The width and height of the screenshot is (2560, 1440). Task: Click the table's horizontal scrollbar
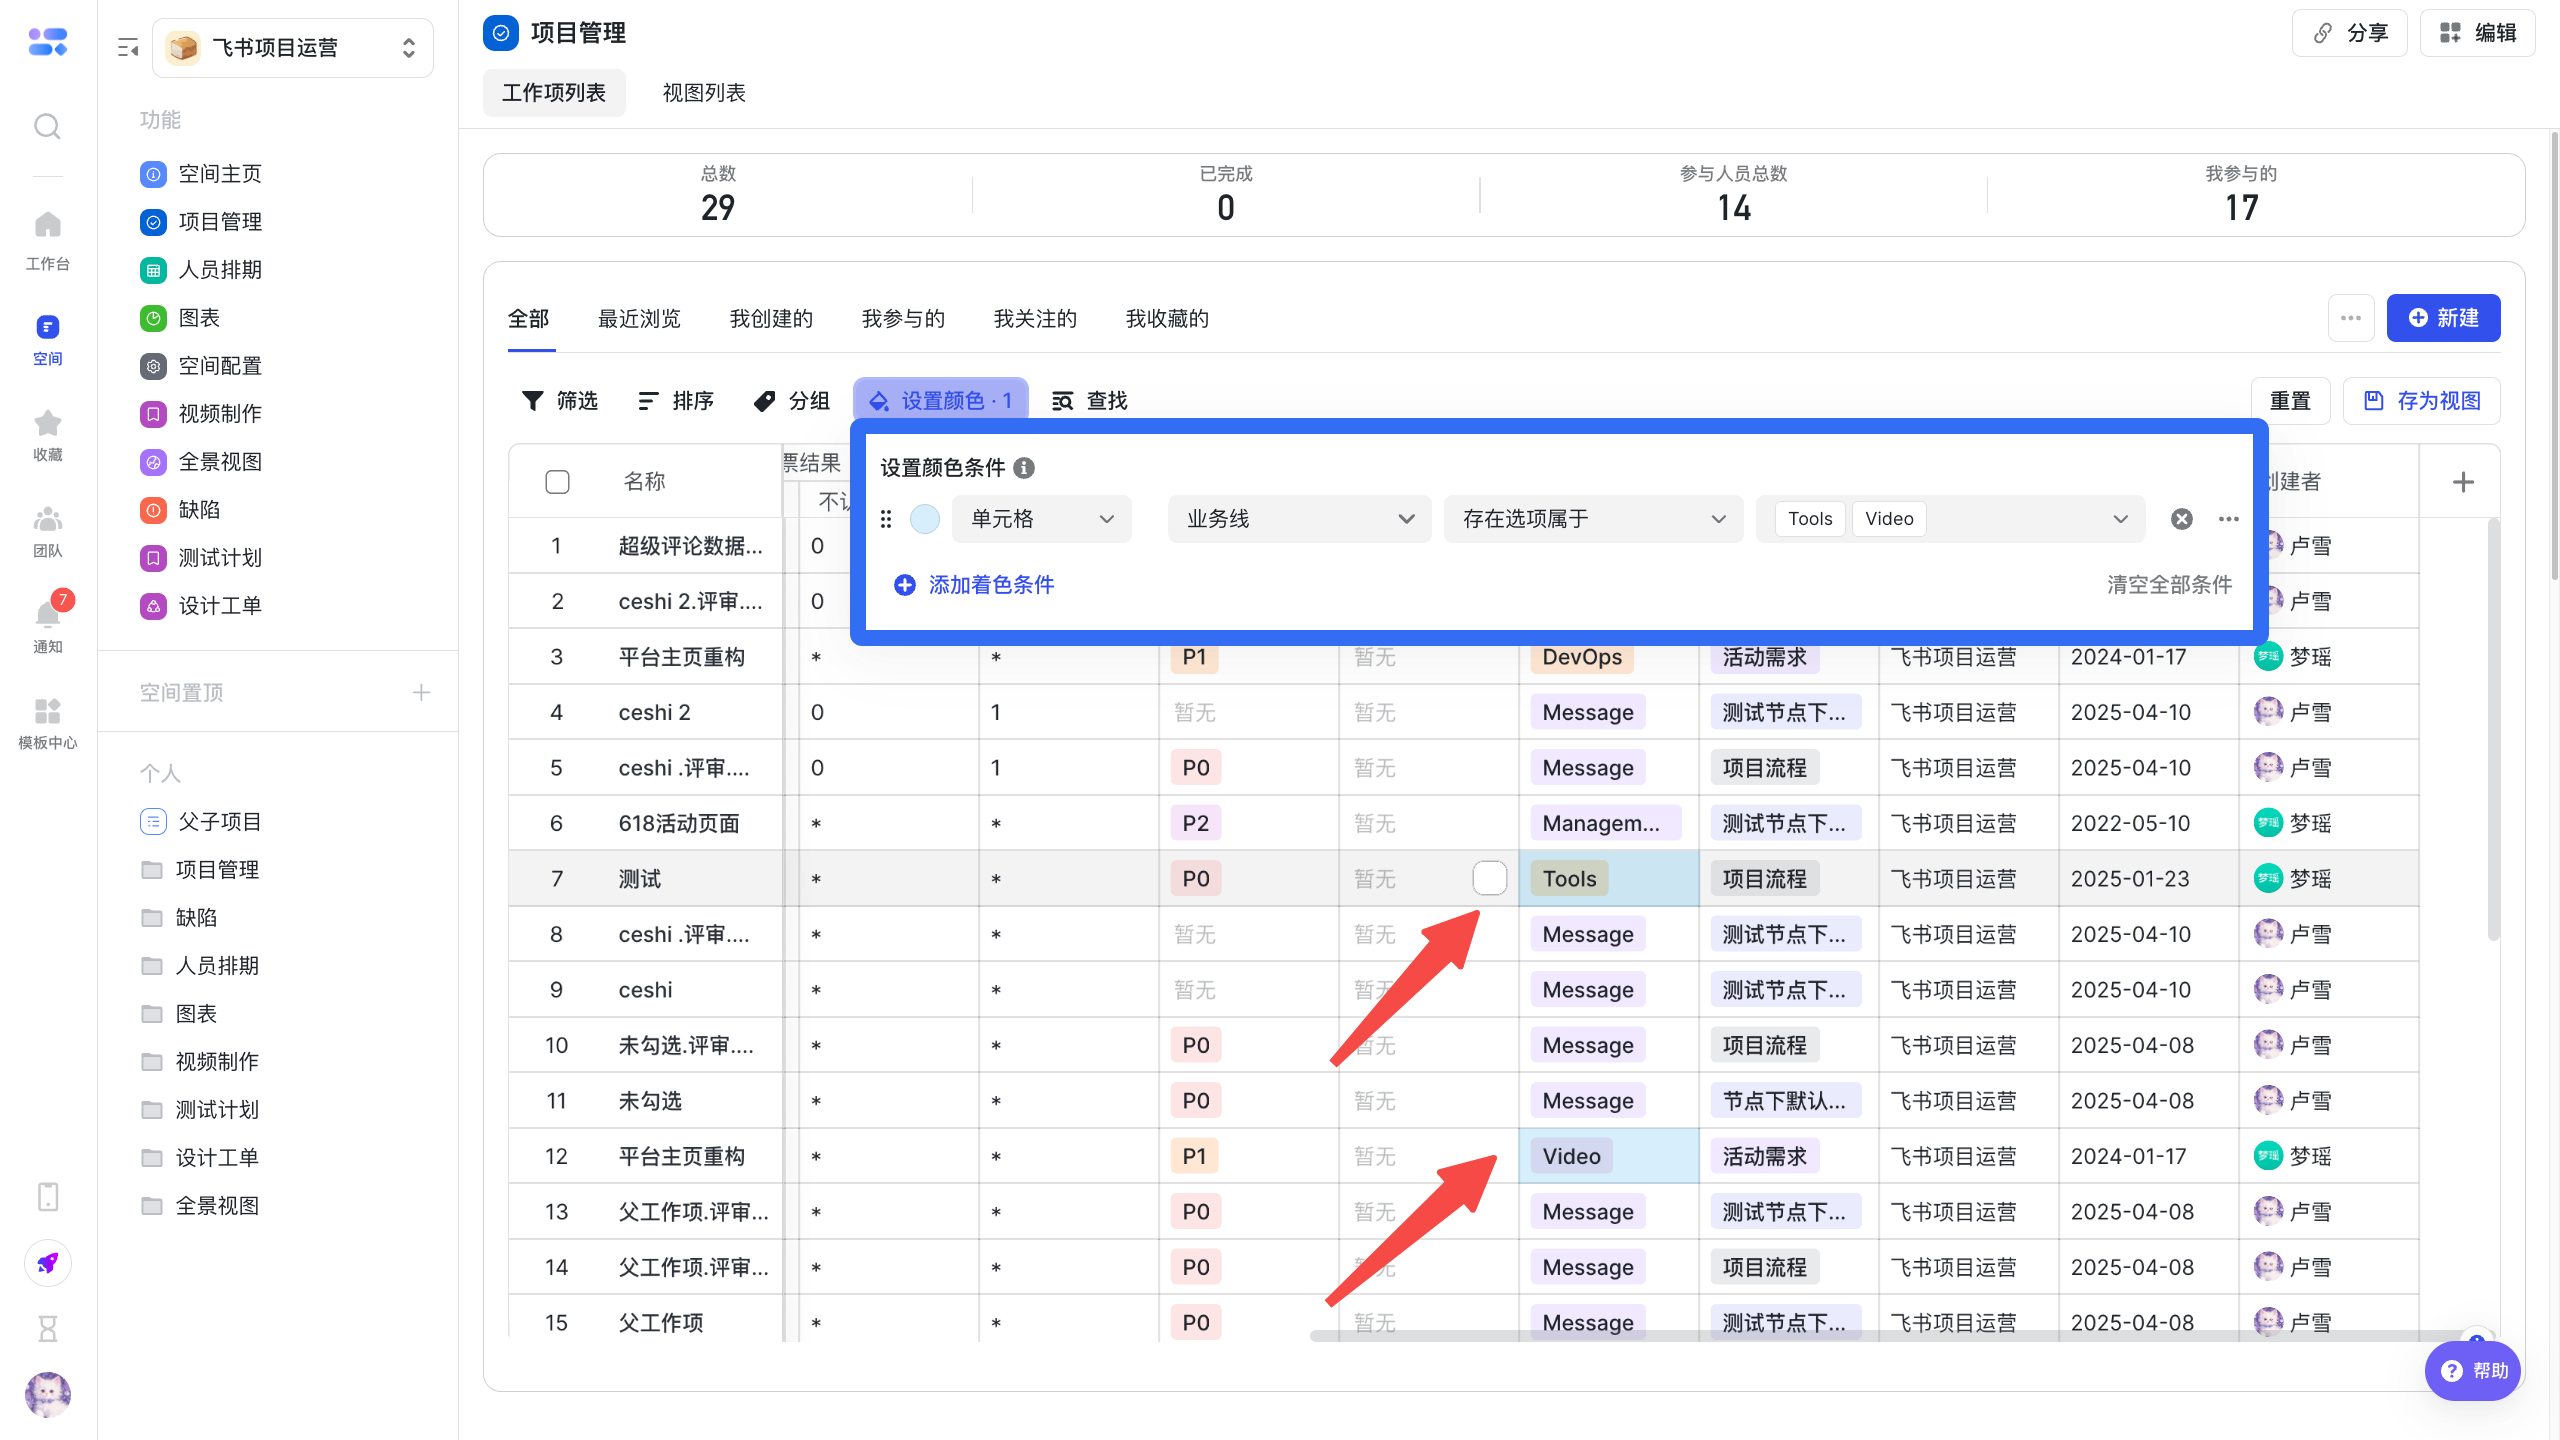[1900, 1335]
